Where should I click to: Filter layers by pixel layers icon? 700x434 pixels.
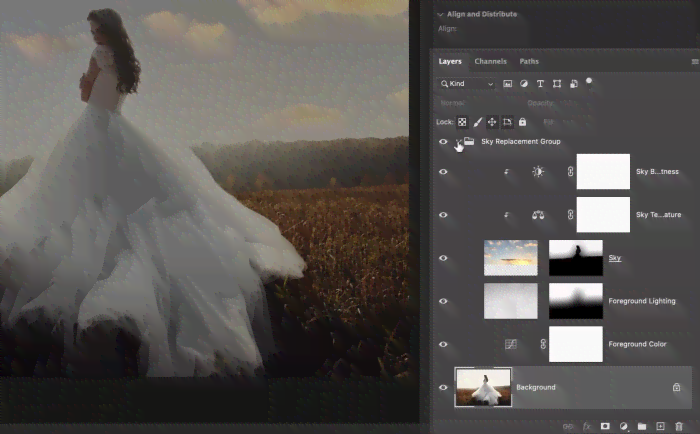(508, 83)
